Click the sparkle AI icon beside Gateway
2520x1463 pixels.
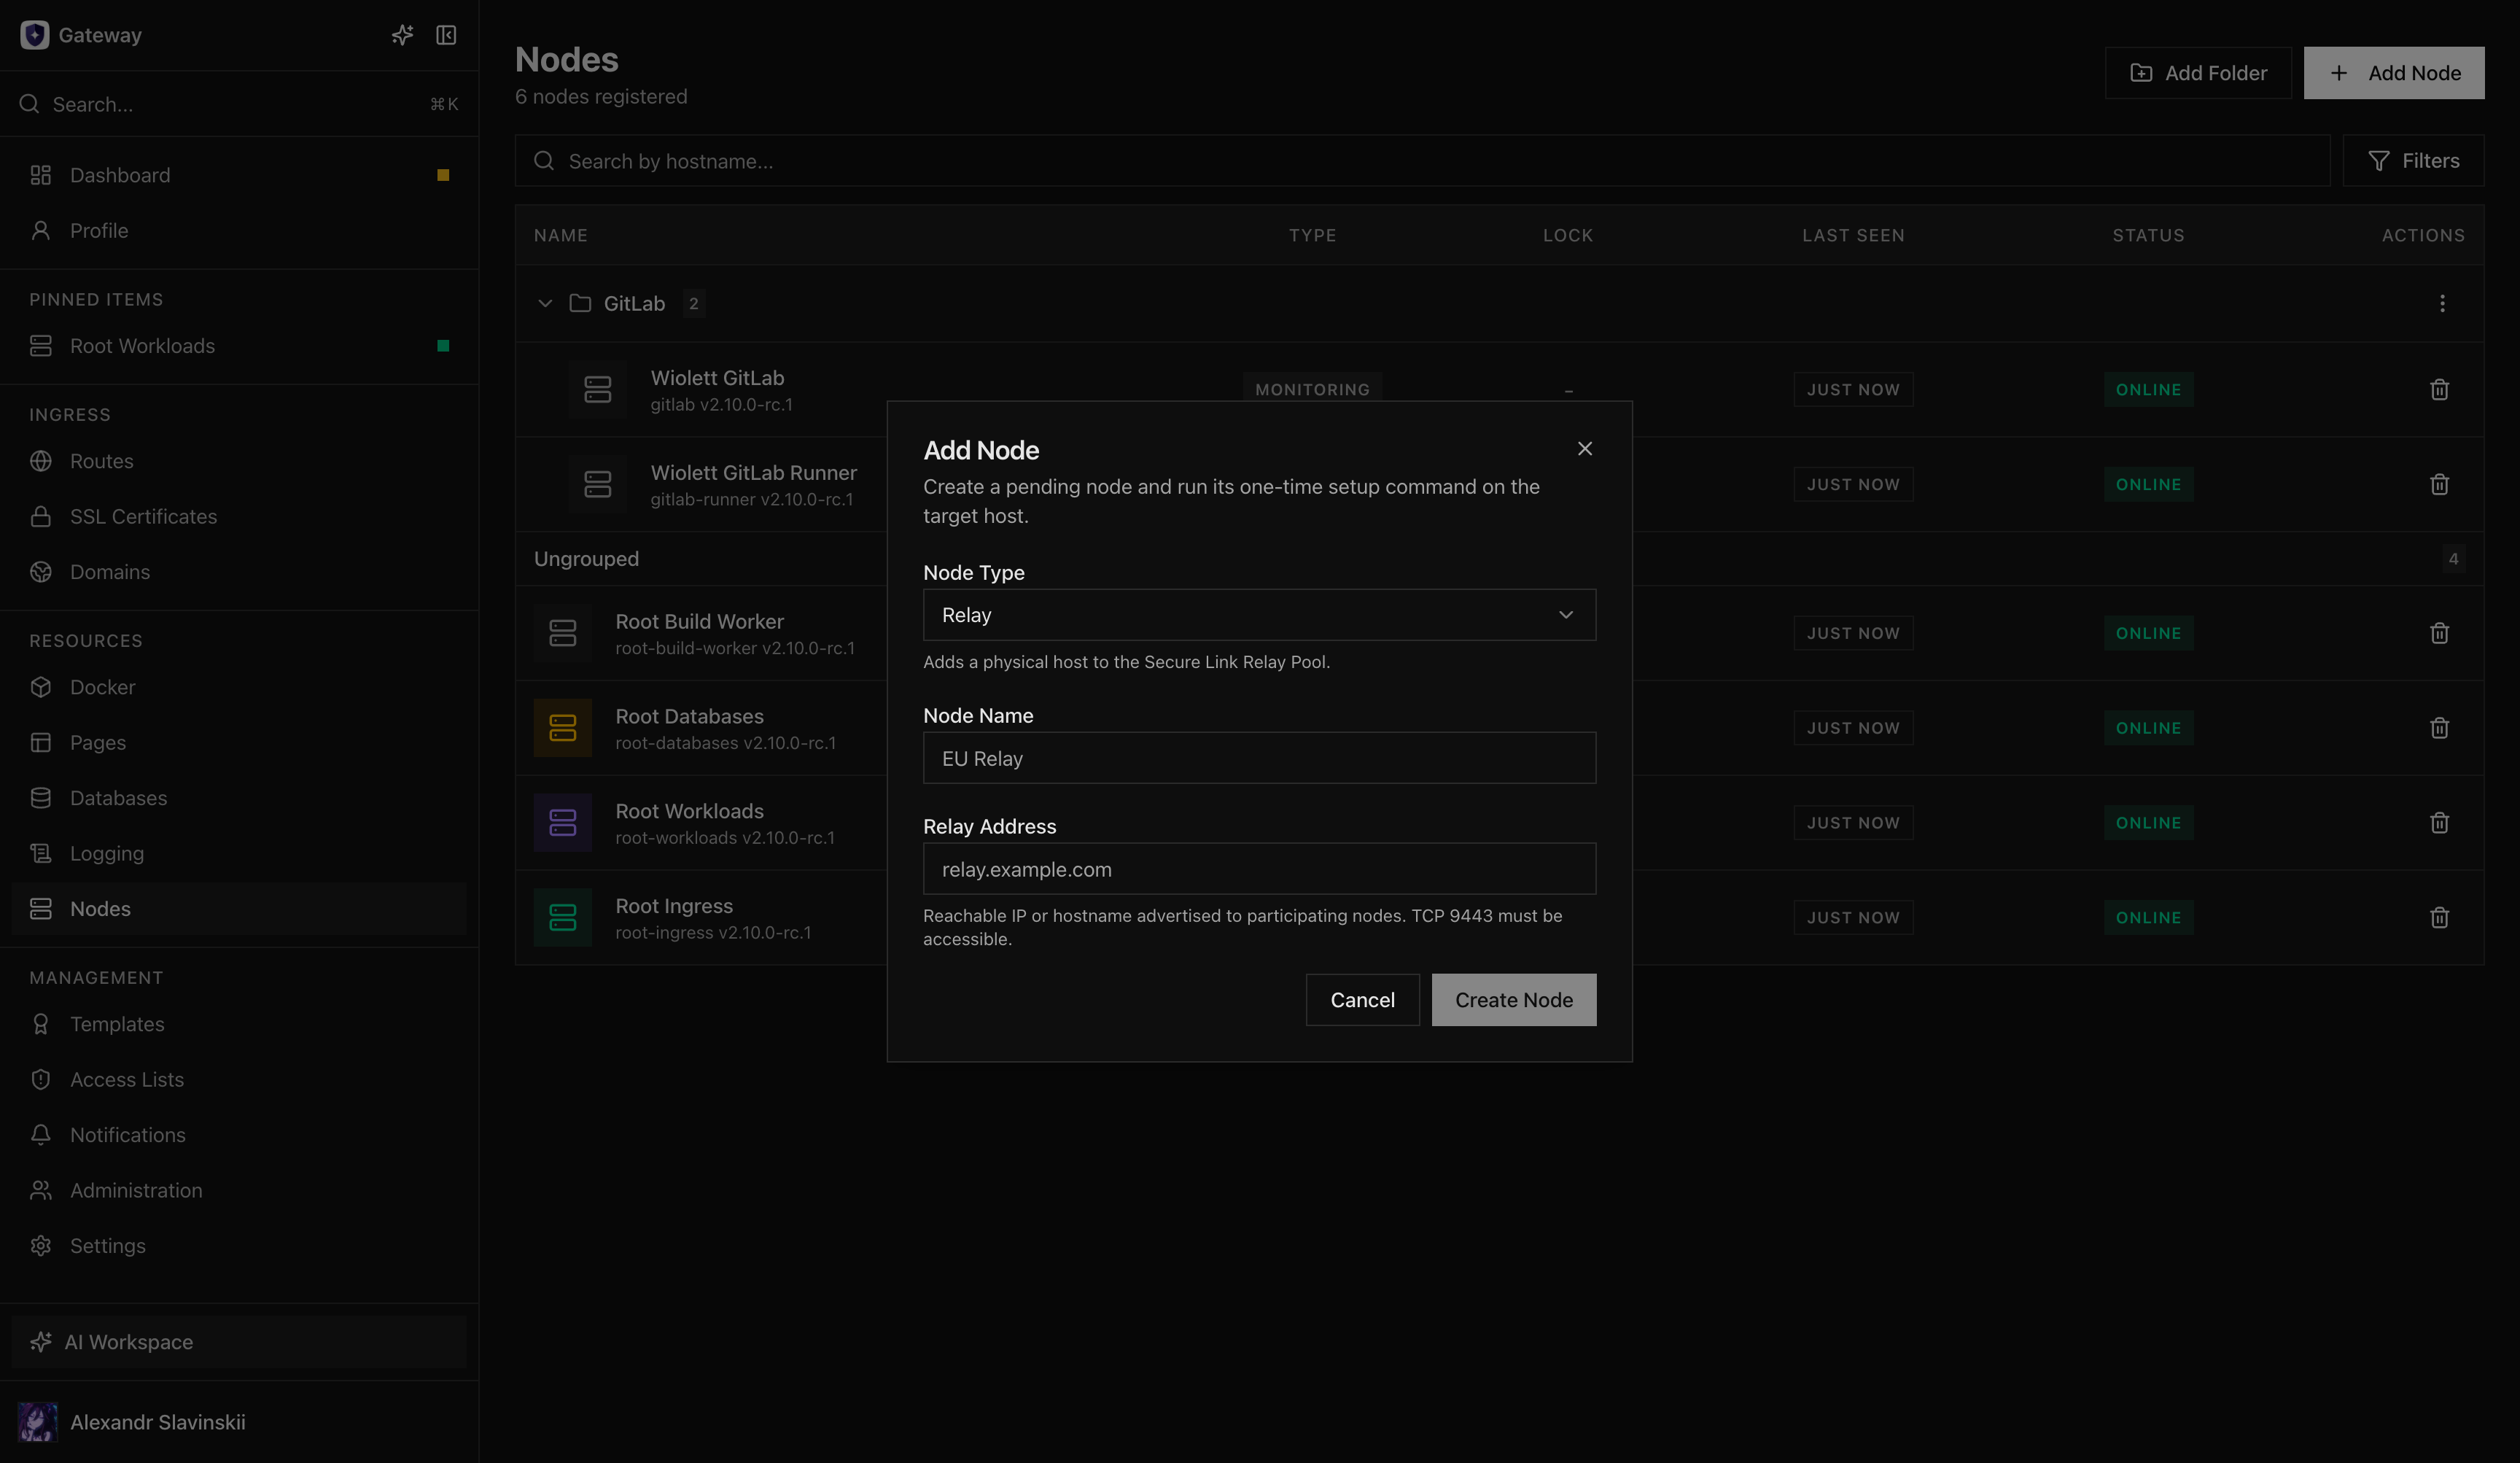pos(402,35)
